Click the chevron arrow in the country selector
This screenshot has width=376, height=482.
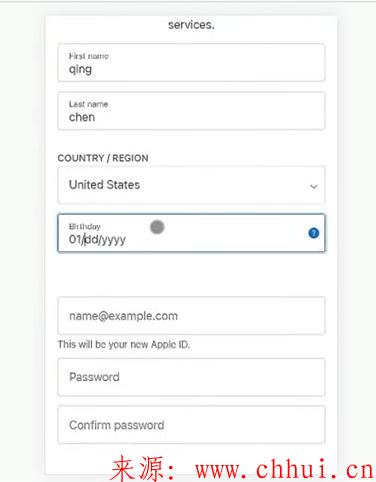(x=314, y=187)
